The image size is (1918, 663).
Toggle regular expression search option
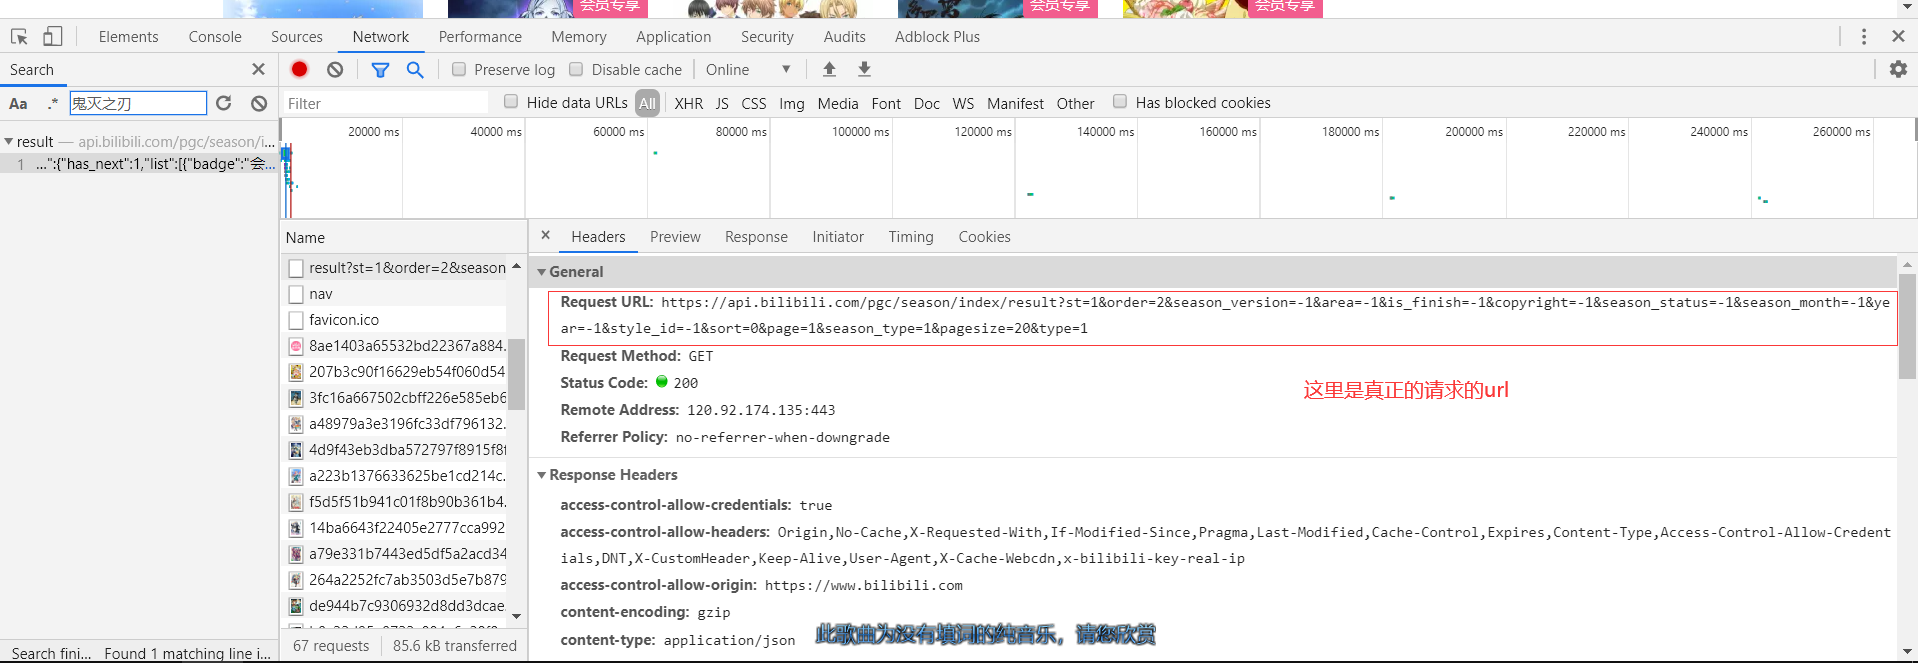[52, 103]
